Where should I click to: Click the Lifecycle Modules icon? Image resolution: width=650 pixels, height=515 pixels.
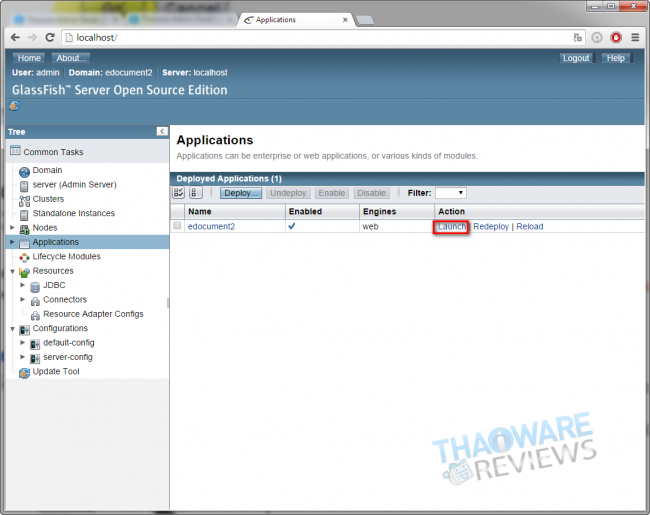click(x=24, y=258)
